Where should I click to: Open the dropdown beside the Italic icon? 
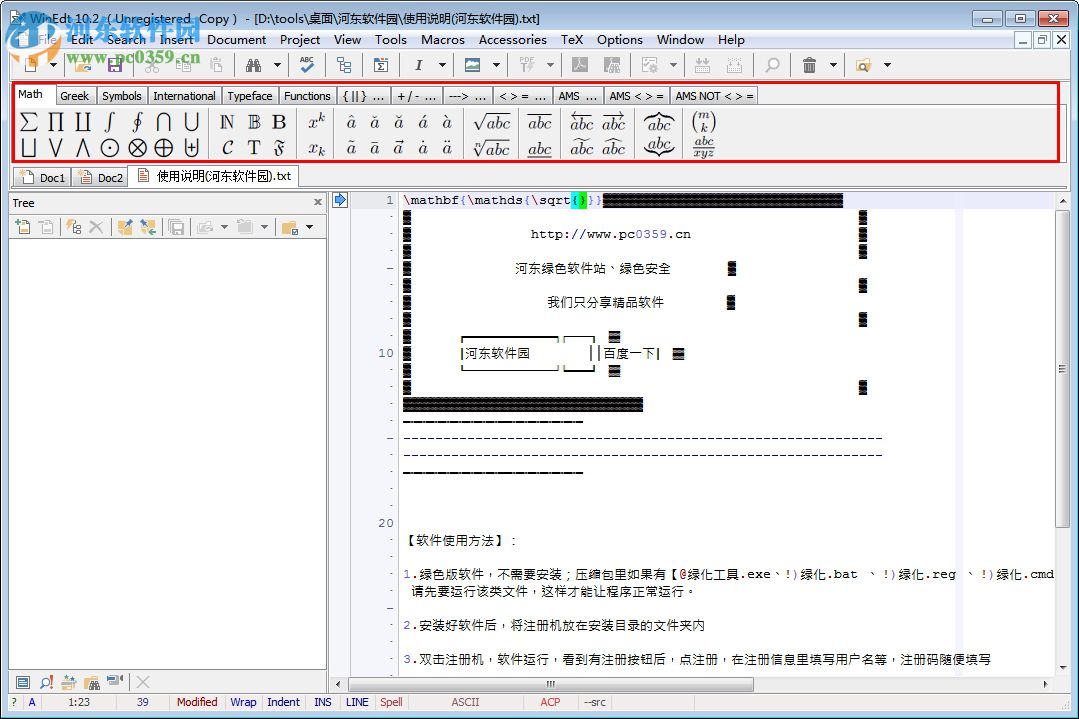click(443, 65)
